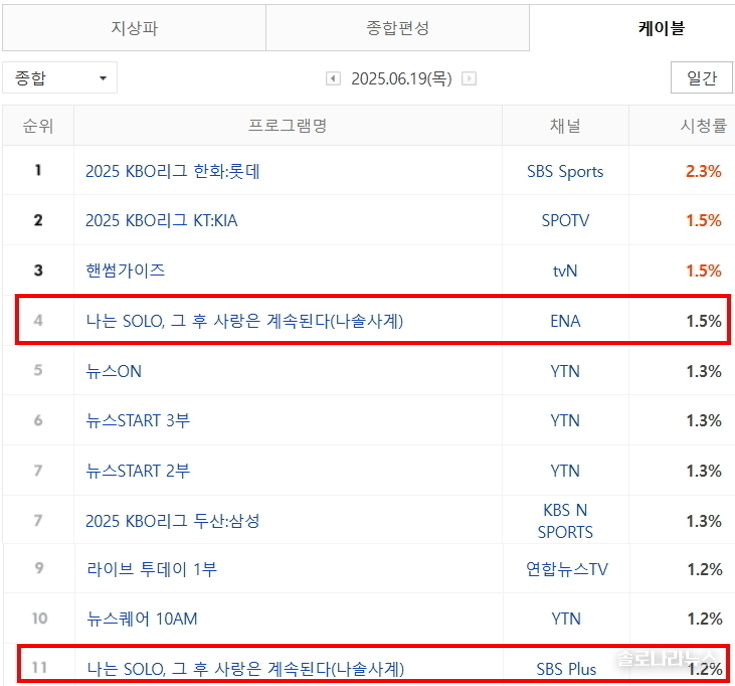Click rank number 3
This screenshot has width=735, height=686.
pos(38,271)
